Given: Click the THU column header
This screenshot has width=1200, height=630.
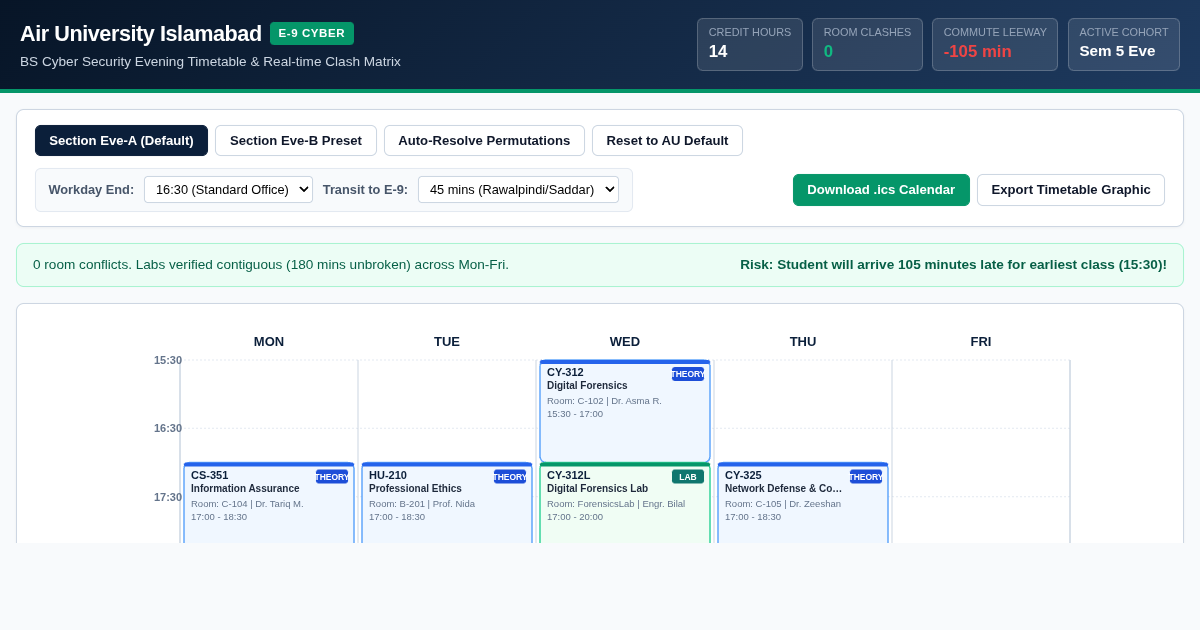Looking at the screenshot, I should pyautogui.click(x=803, y=342).
